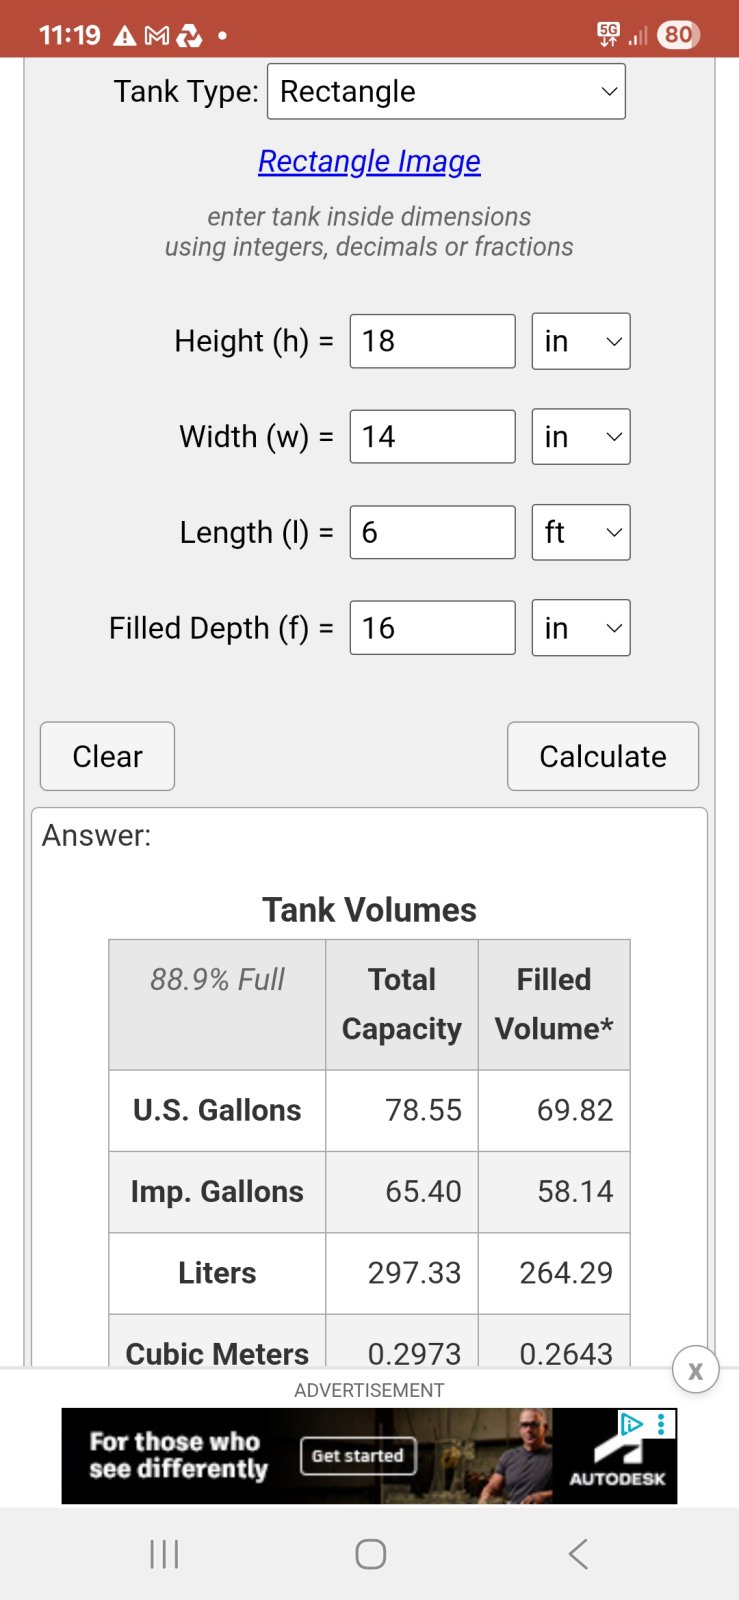739x1600 pixels.
Task: Open the Width unit dropdown
Action: pyautogui.click(x=580, y=437)
